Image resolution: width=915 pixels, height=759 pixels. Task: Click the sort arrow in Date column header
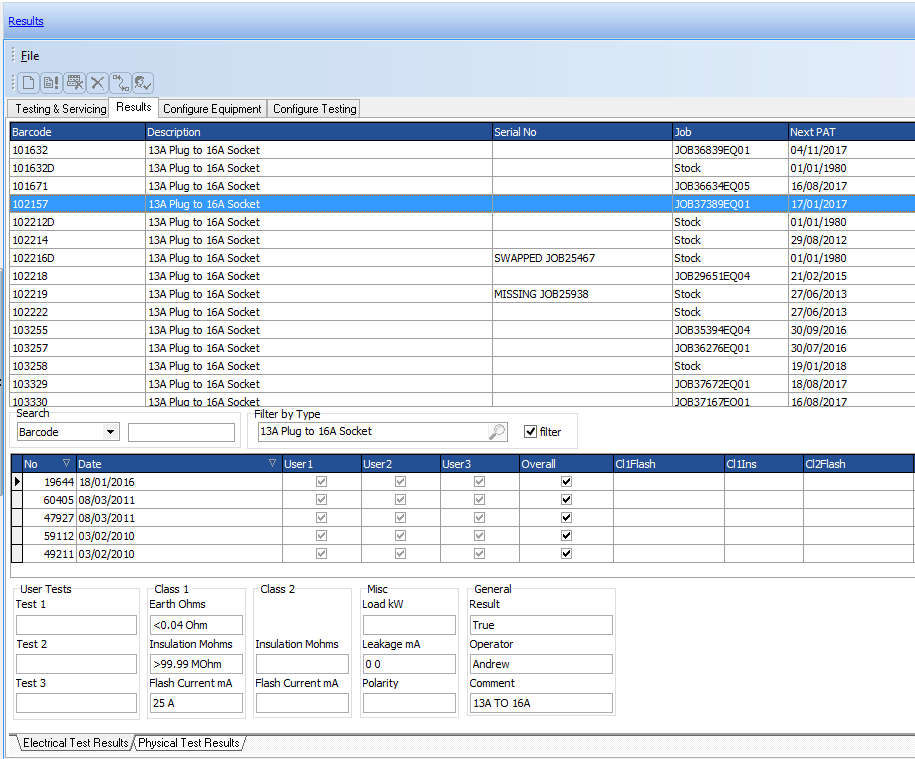[x=272, y=464]
